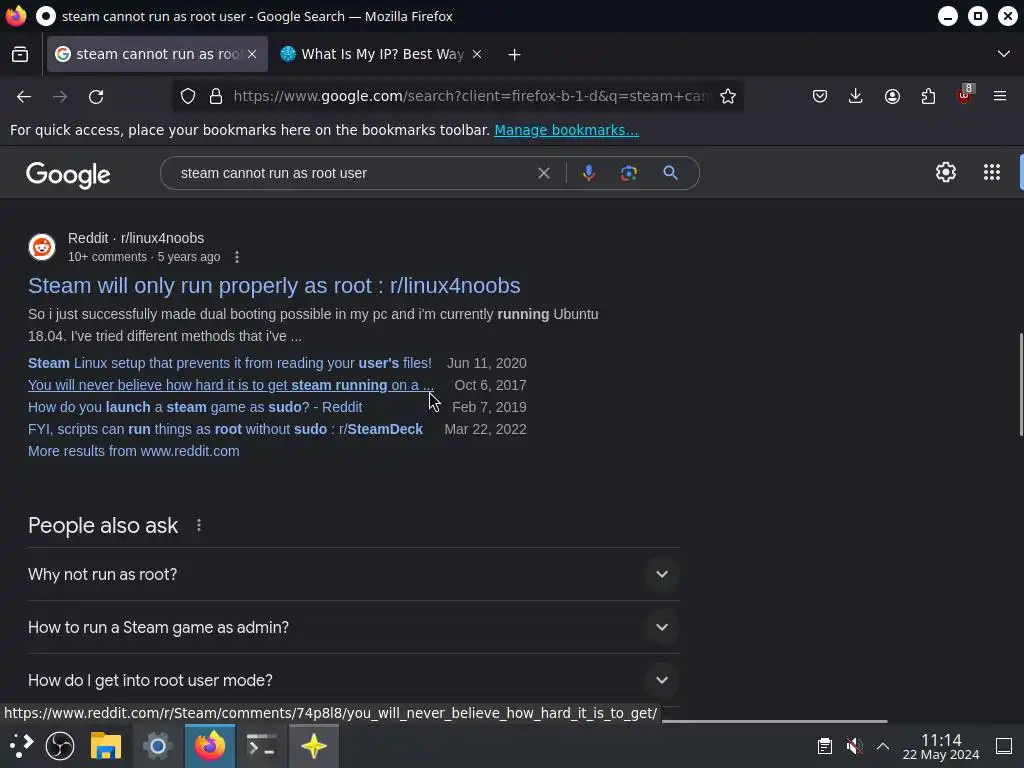Save page to Pocket

(x=820, y=97)
